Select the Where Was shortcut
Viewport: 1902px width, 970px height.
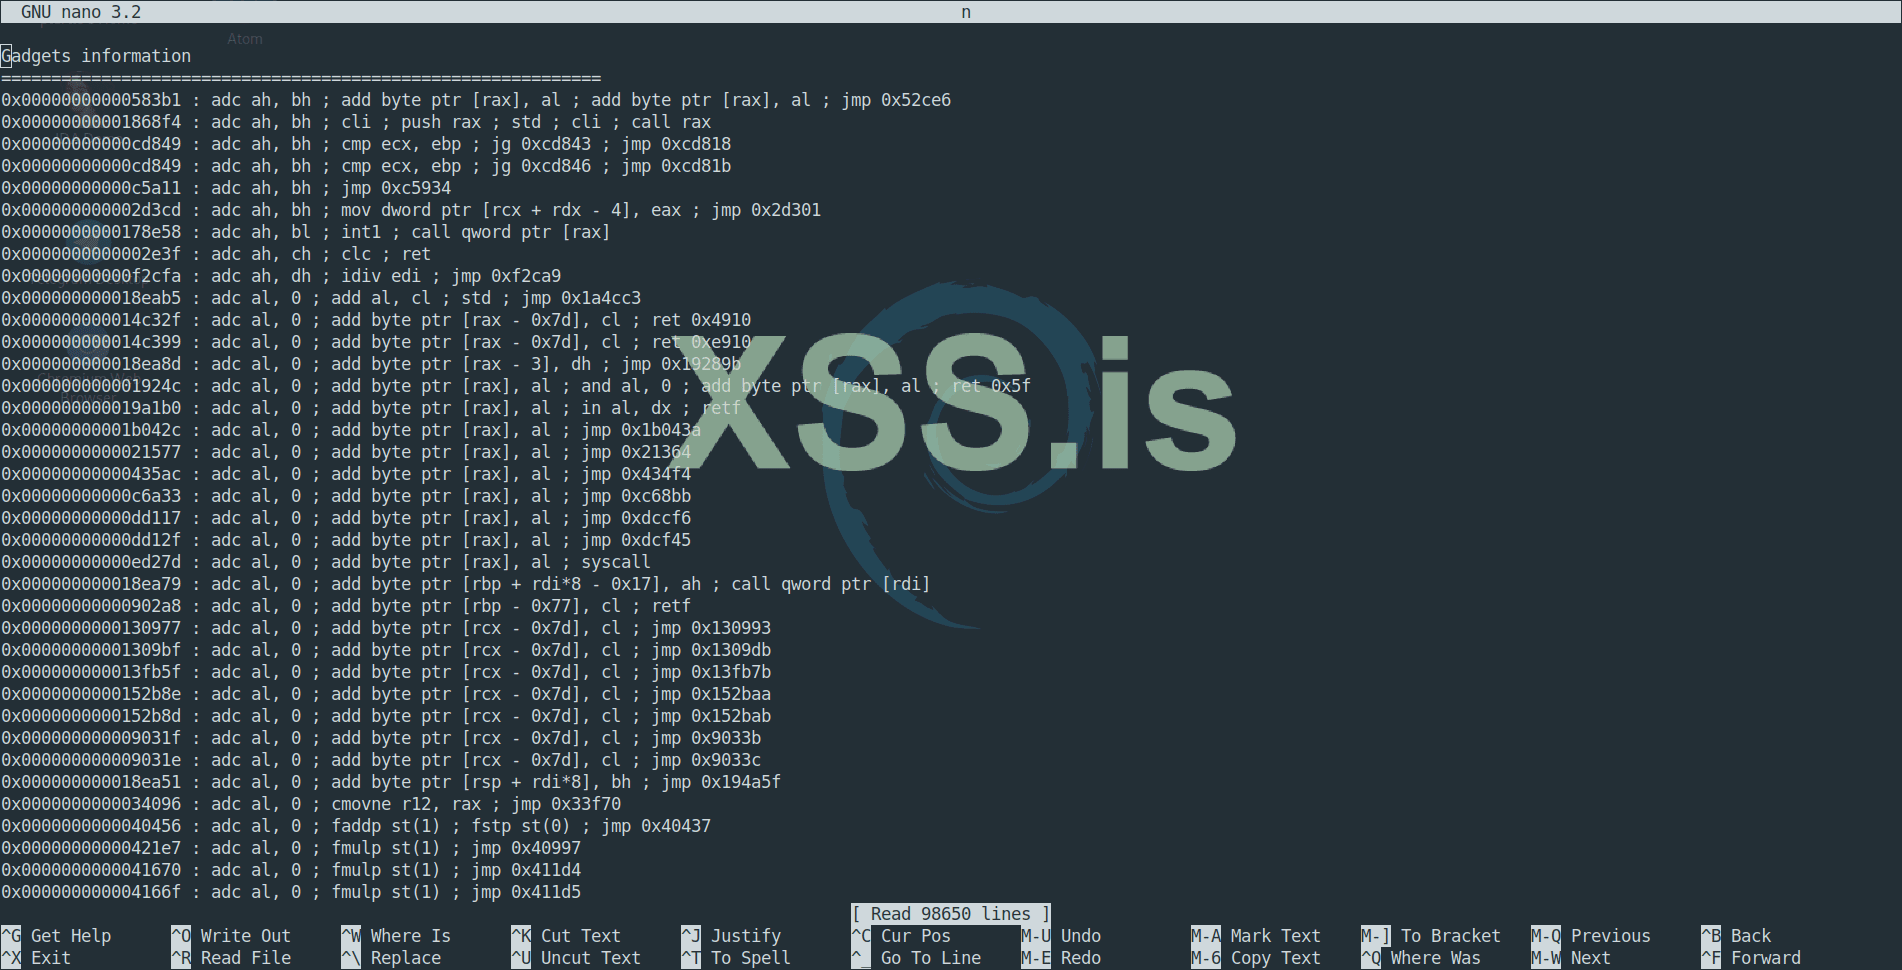pyautogui.click(x=1421, y=958)
